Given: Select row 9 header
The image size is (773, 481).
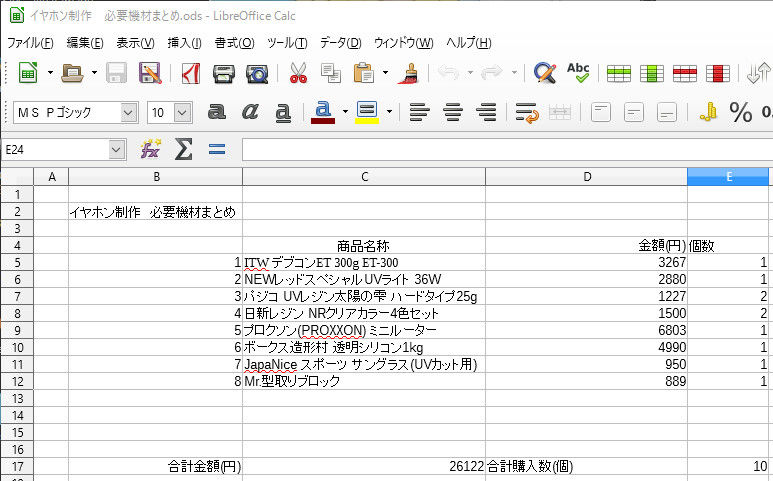Looking at the screenshot, I should (x=17, y=330).
